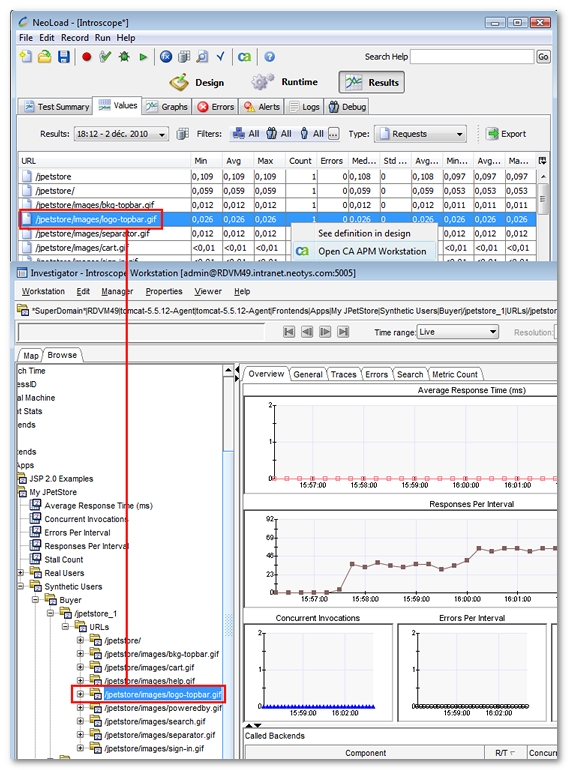Screen dimensions: 568x770
Task: Click the Results section button
Action: coord(372,82)
